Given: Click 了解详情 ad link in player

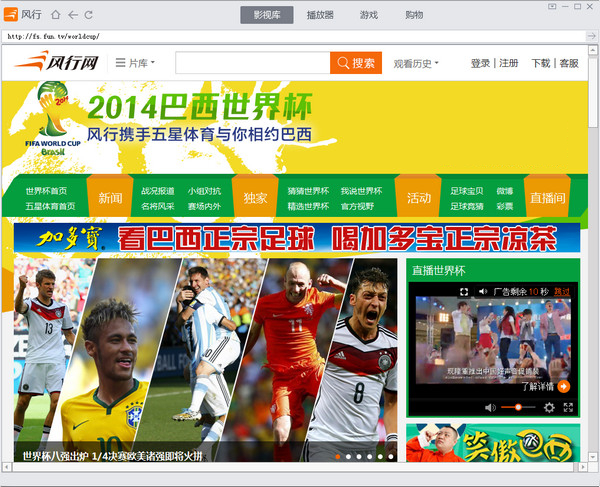Looking at the screenshot, I should [538, 386].
